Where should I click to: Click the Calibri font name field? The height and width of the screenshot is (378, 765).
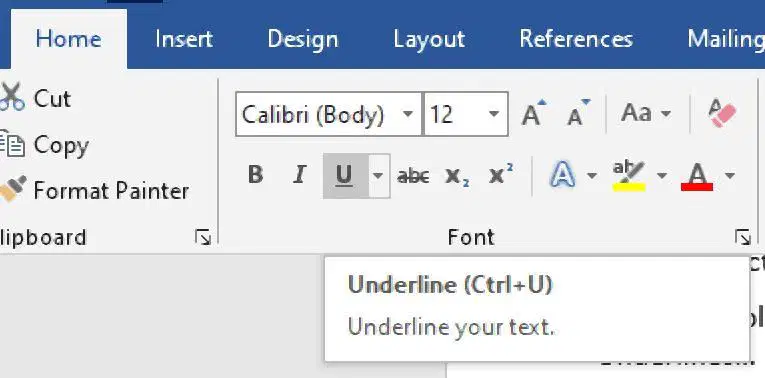tap(322, 114)
